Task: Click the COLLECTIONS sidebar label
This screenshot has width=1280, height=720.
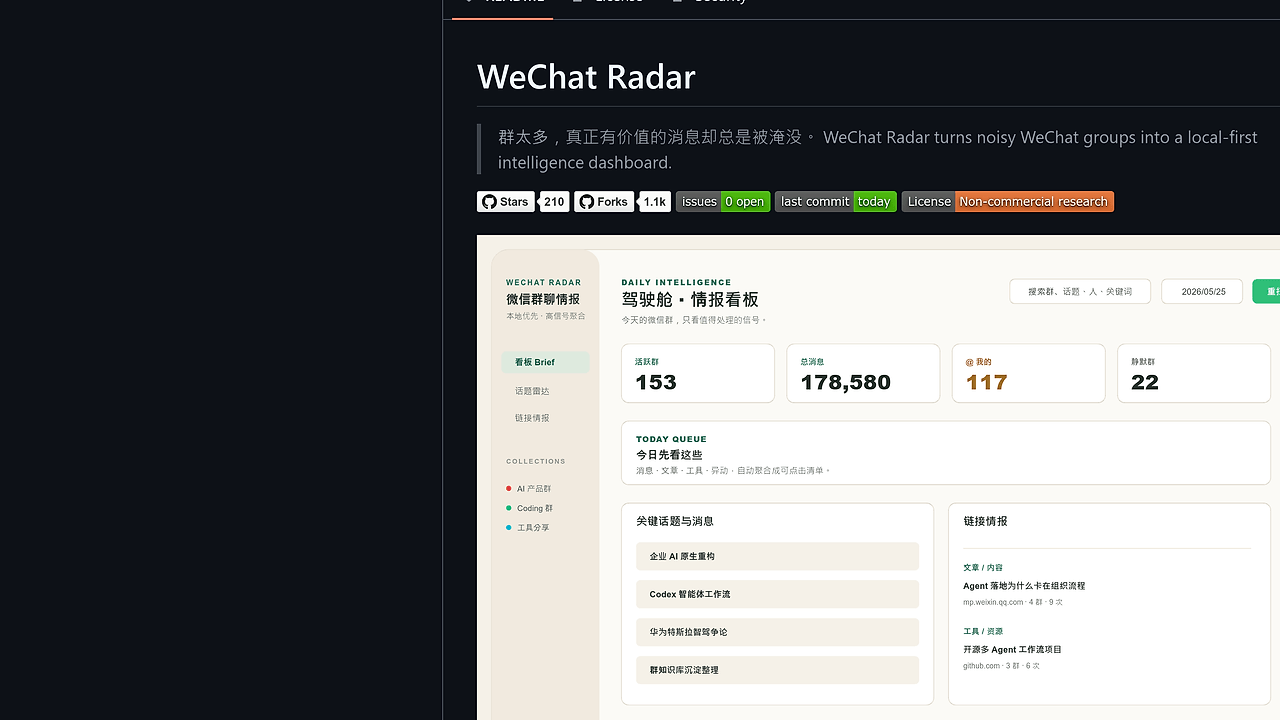Action: pos(536,461)
